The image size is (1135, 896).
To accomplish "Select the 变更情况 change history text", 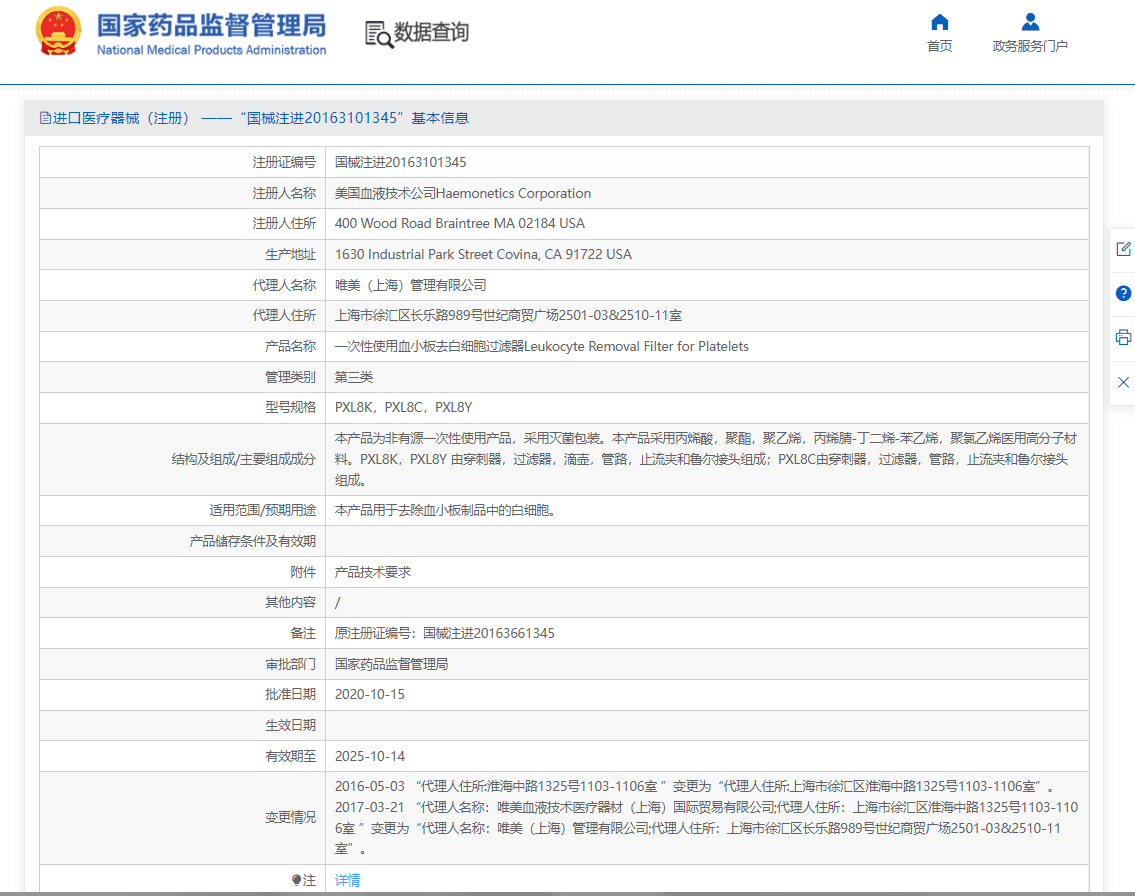I will click(x=706, y=817).
